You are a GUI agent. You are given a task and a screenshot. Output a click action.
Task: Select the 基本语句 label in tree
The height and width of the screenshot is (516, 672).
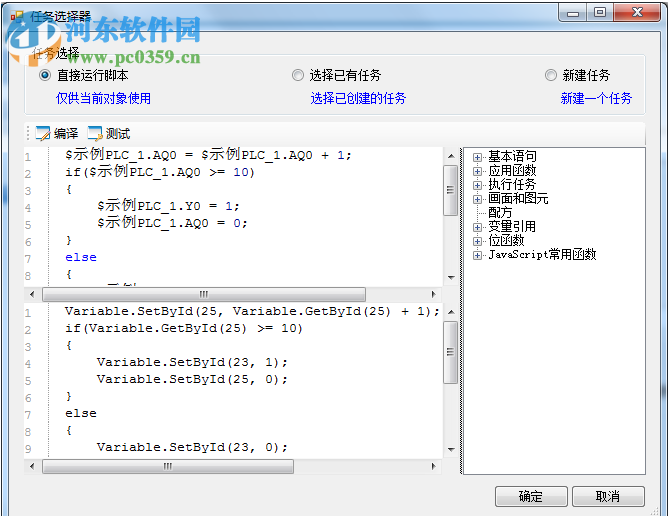point(512,156)
